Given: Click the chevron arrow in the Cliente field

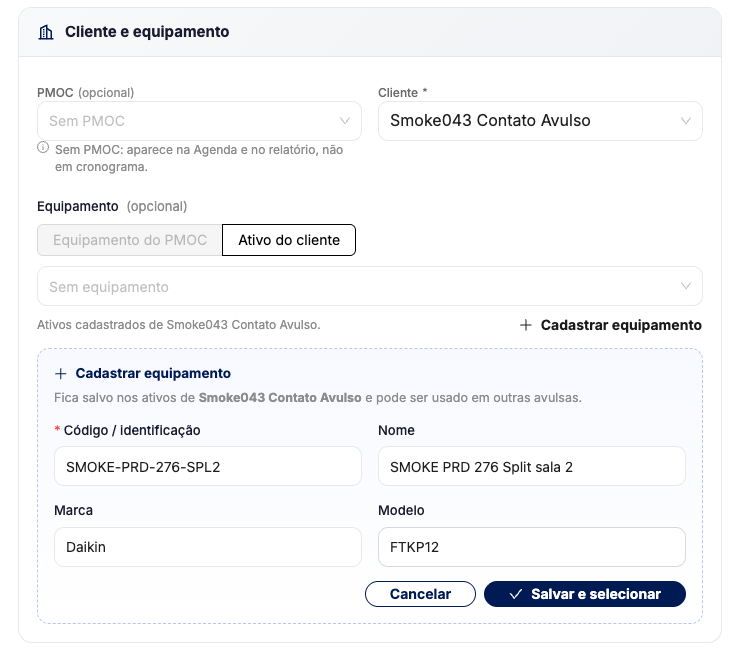Looking at the screenshot, I should click(x=686, y=121).
